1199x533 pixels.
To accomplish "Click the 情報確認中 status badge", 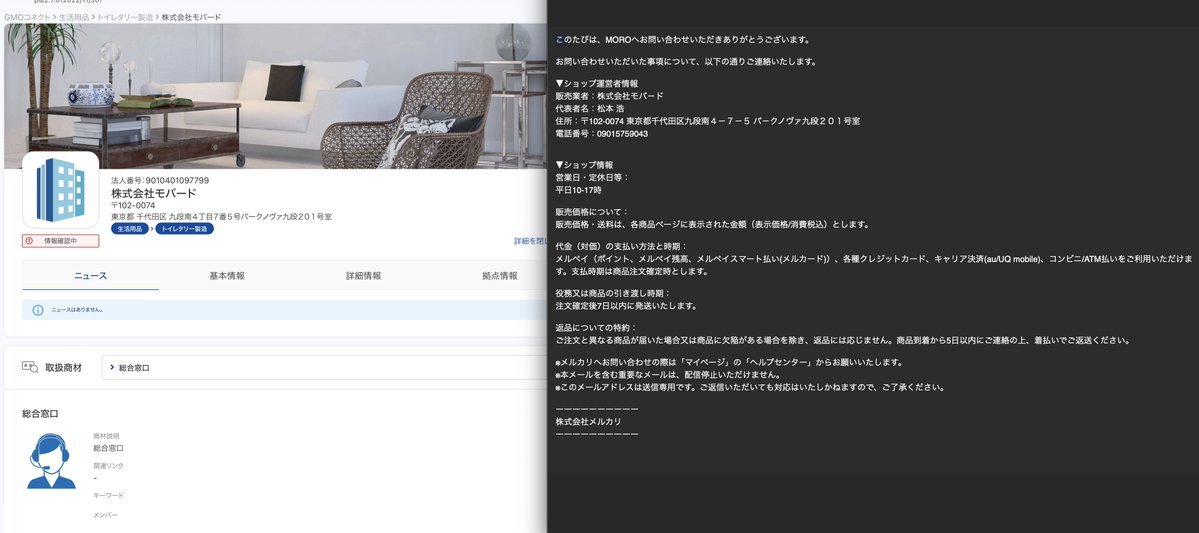I will point(60,242).
